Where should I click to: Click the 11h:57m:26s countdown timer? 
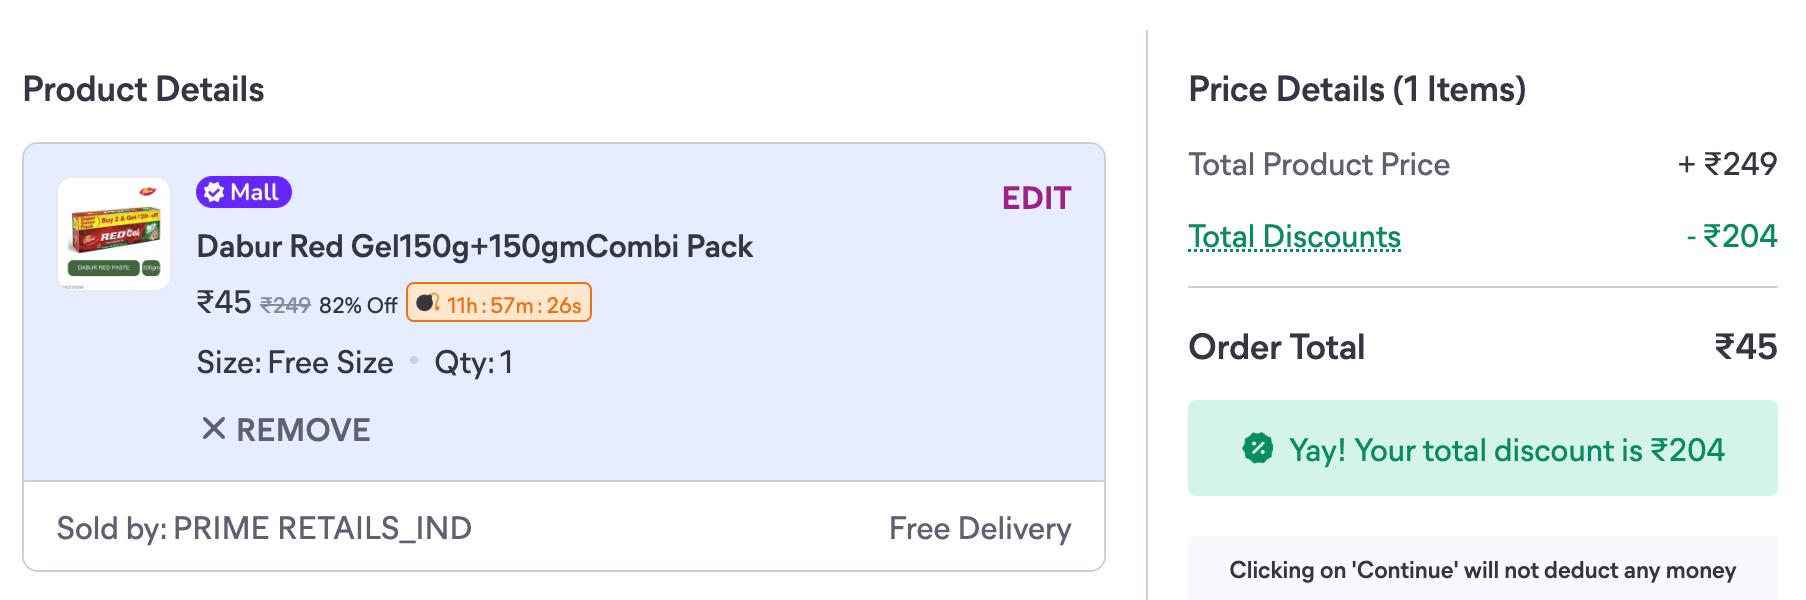click(x=514, y=305)
